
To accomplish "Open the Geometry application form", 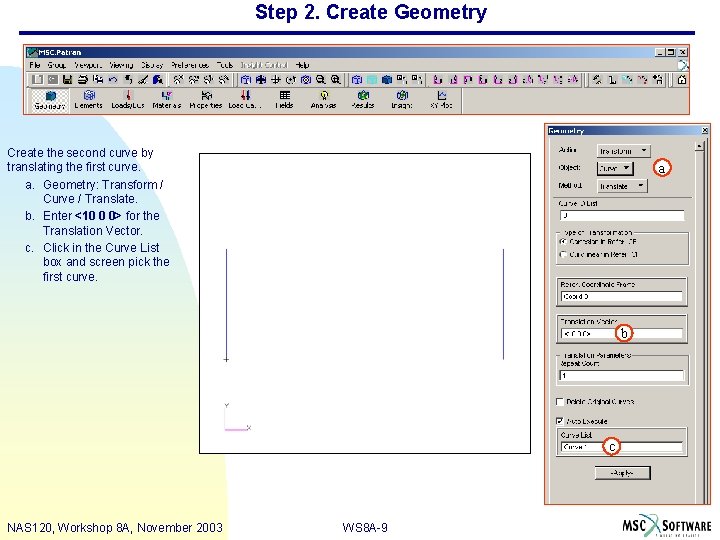I will [x=50, y=100].
